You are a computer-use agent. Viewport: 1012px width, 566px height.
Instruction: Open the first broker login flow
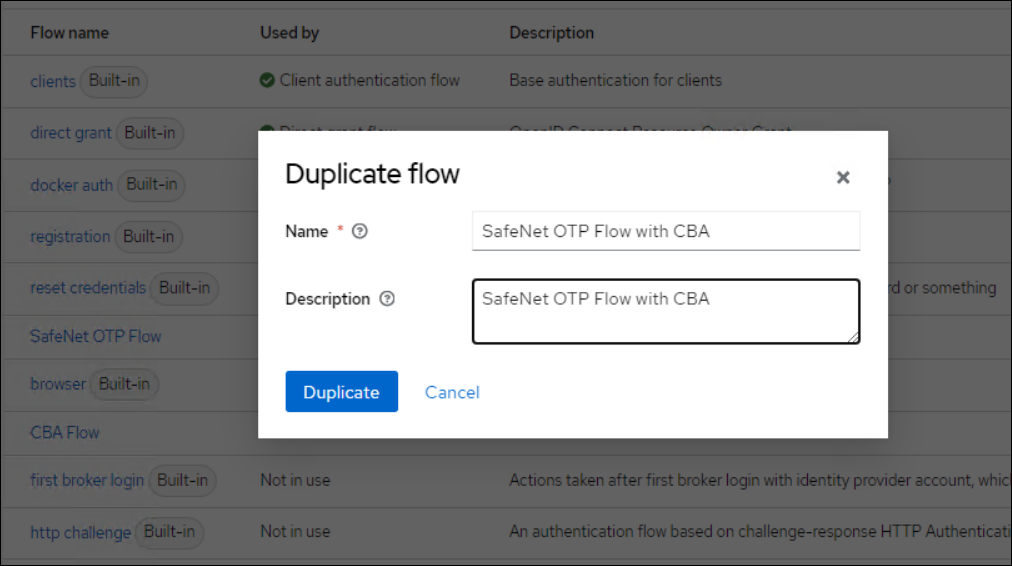87,480
